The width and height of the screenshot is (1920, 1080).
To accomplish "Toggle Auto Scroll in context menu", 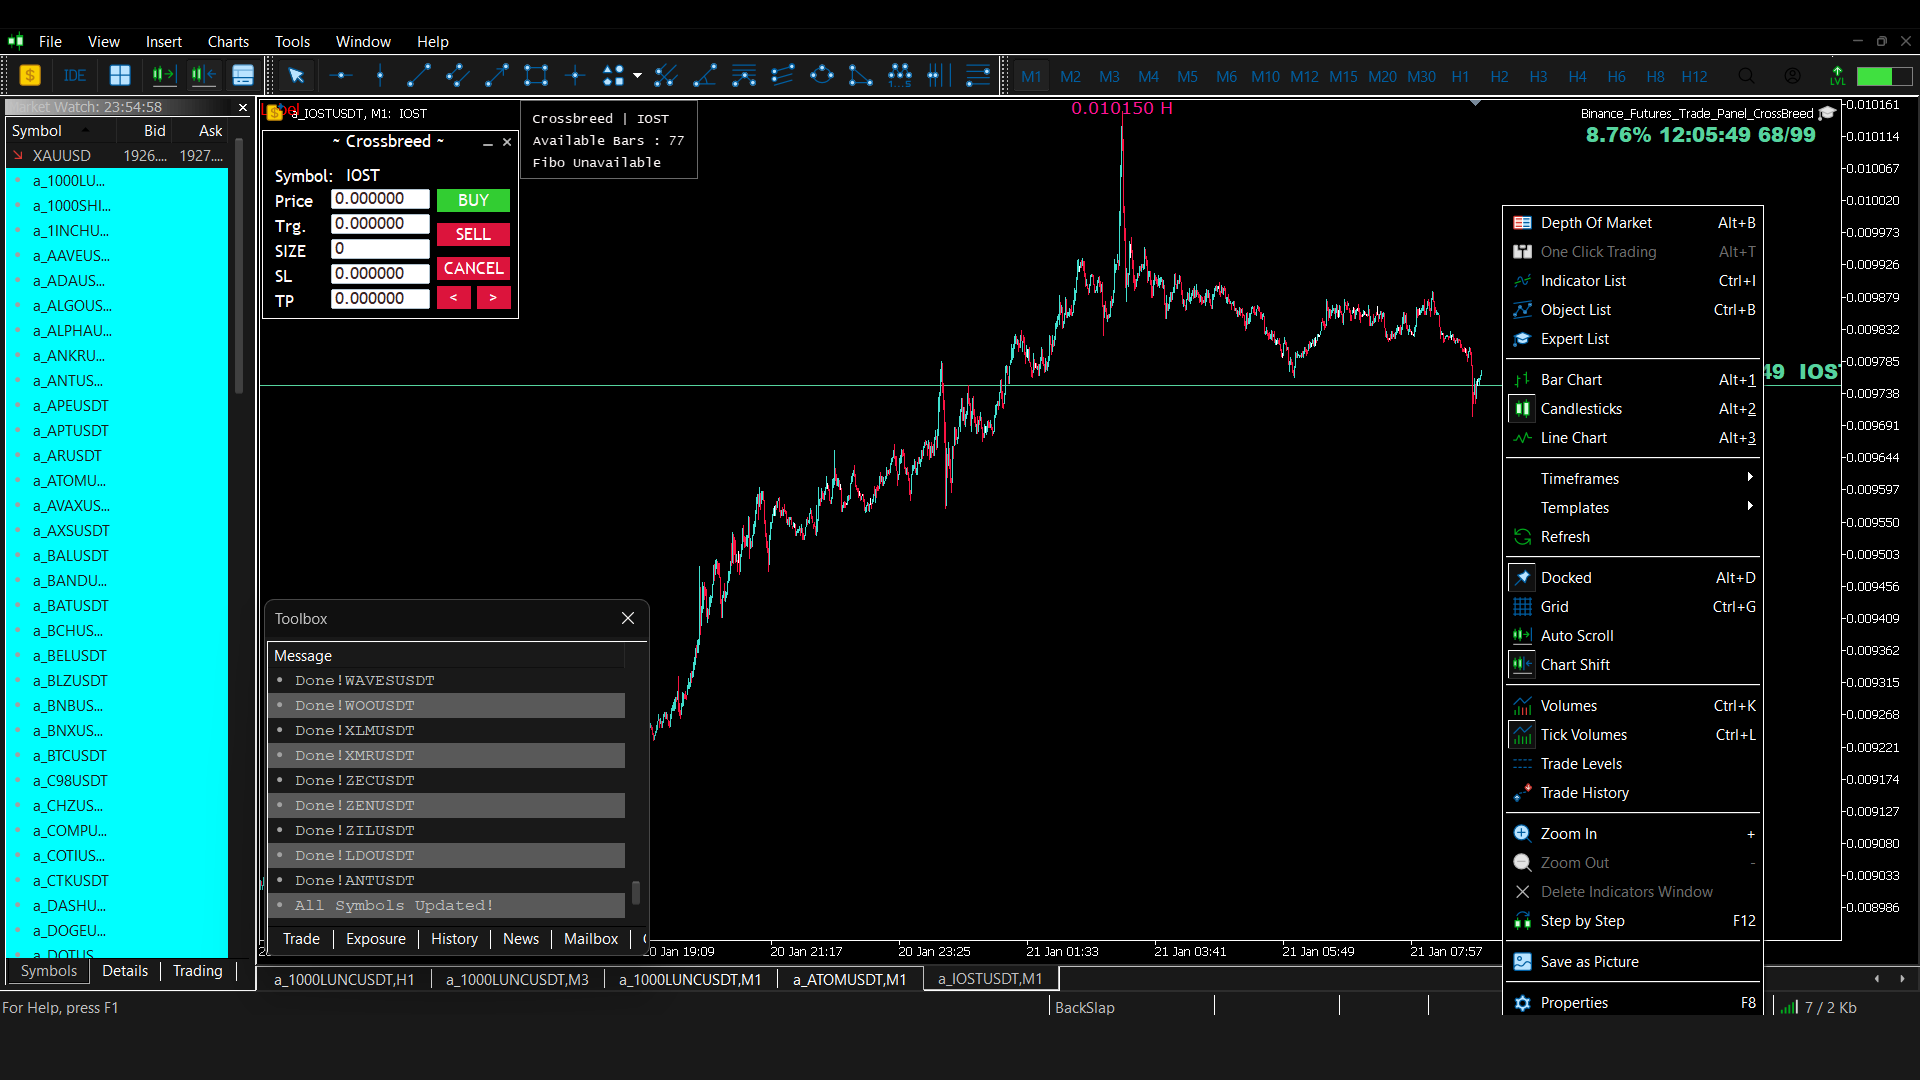I will click(x=1576, y=636).
